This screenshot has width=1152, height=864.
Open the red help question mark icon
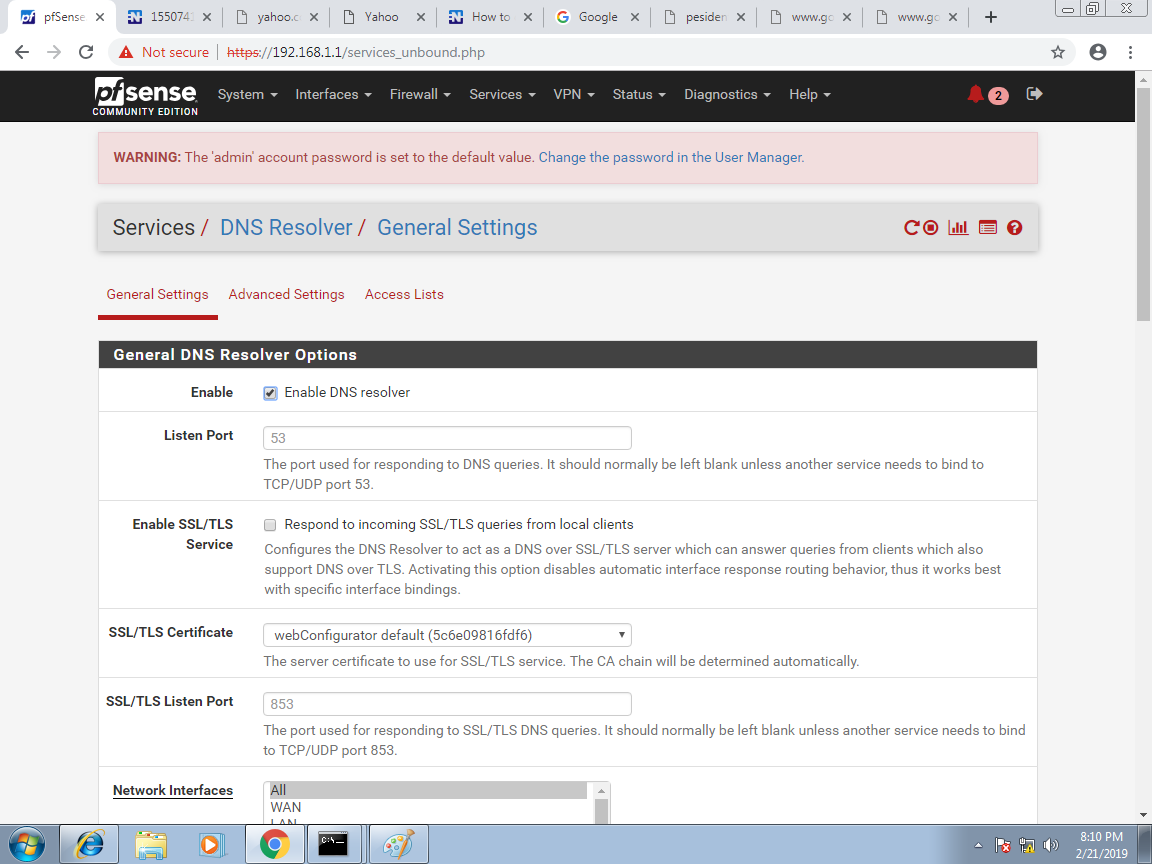coord(1015,228)
